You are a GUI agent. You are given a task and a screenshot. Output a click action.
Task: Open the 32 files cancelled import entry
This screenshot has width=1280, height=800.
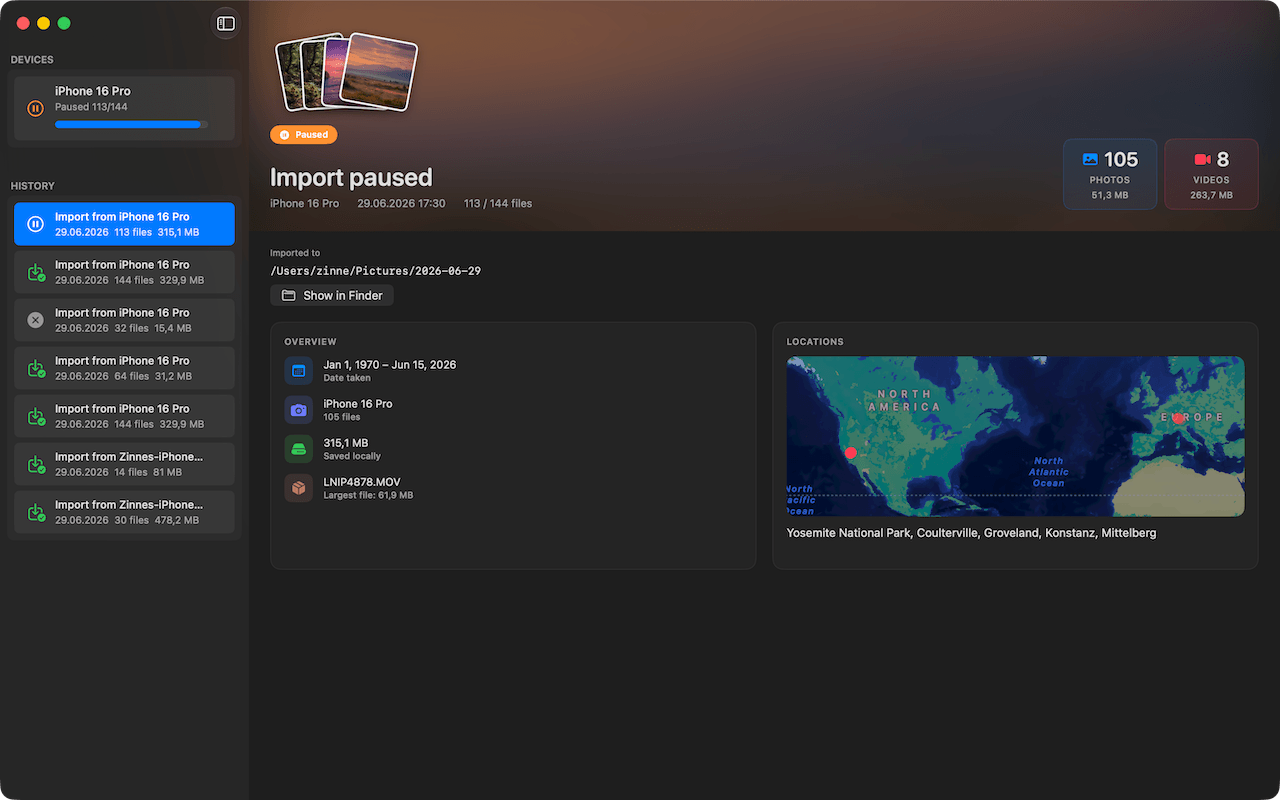point(124,320)
